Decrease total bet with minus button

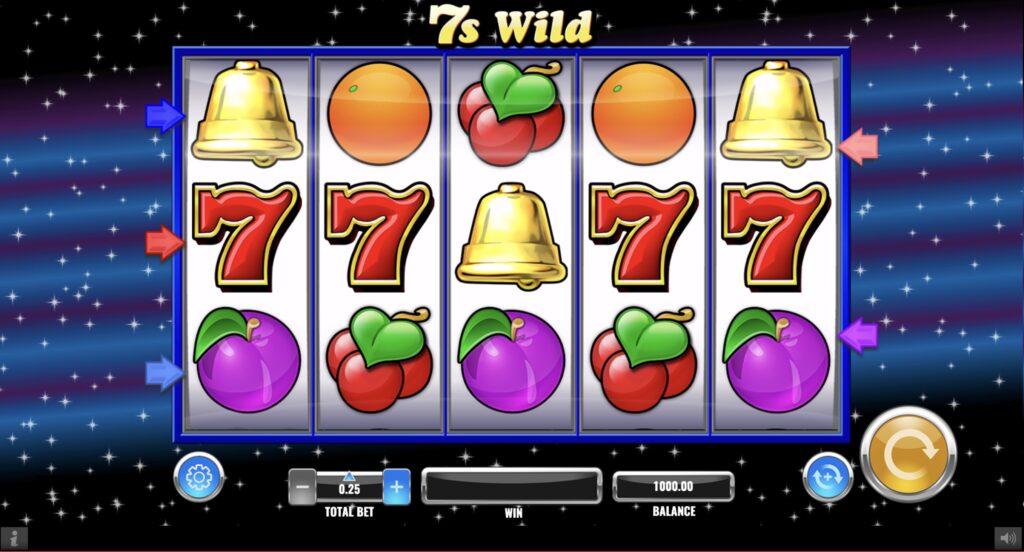click(302, 487)
